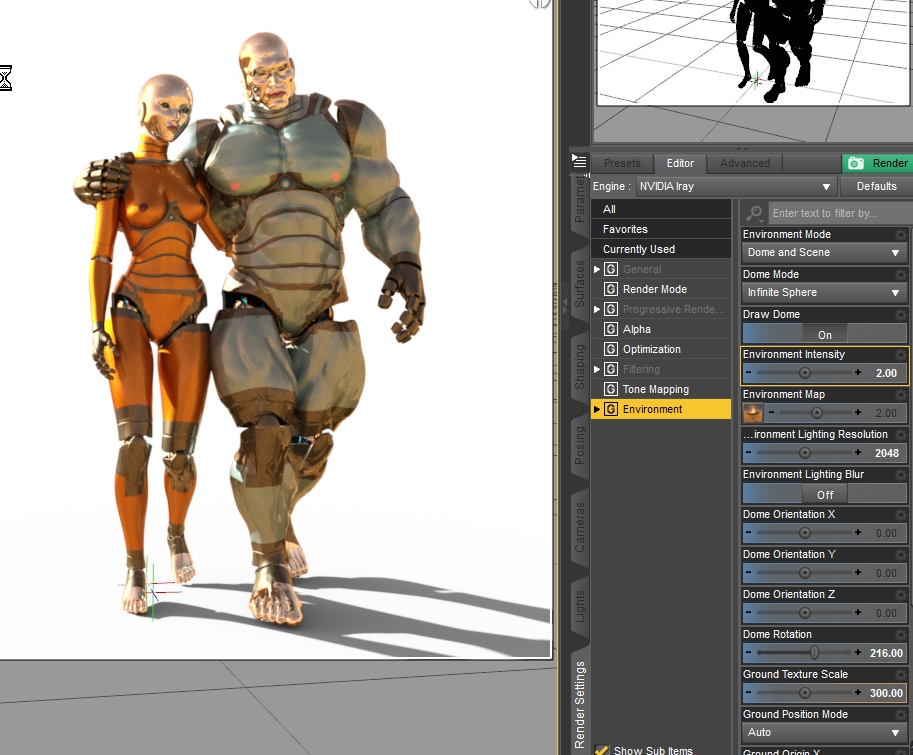Toggle Environment Lighting Blur switch
The image size is (913, 755).
click(825, 494)
